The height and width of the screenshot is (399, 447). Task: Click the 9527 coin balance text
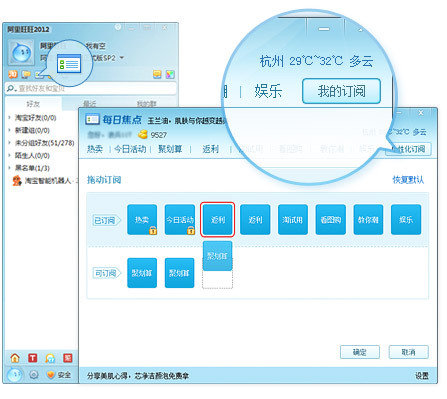(159, 135)
